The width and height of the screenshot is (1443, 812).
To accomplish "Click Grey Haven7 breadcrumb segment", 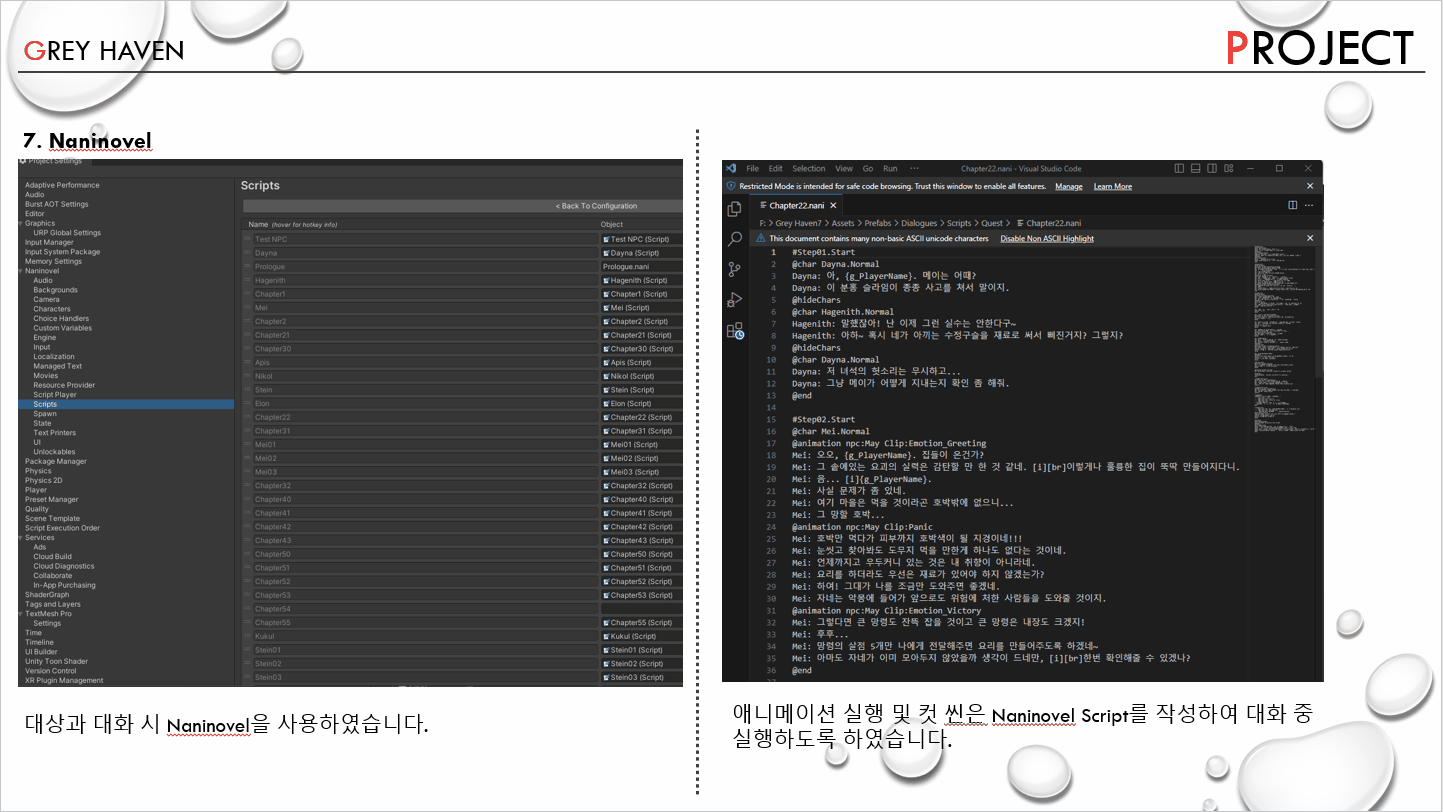I will point(798,223).
